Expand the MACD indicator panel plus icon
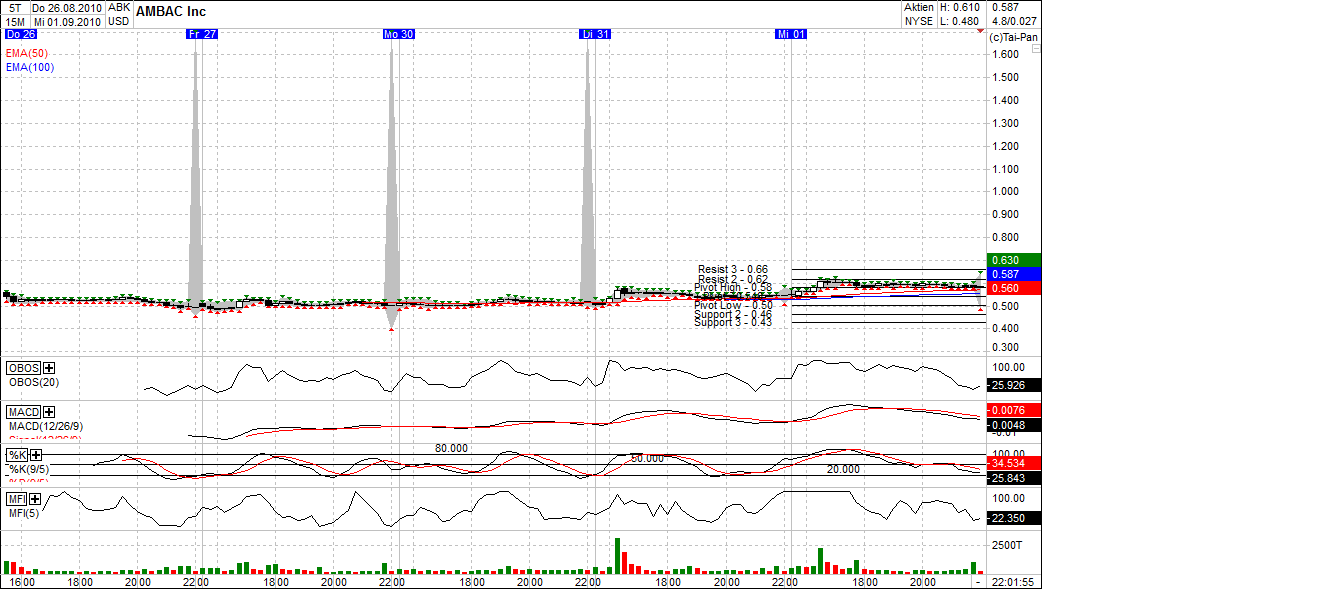Viewport: 1323px width, 589px height. pyautogui.click(x=49, y=412)
